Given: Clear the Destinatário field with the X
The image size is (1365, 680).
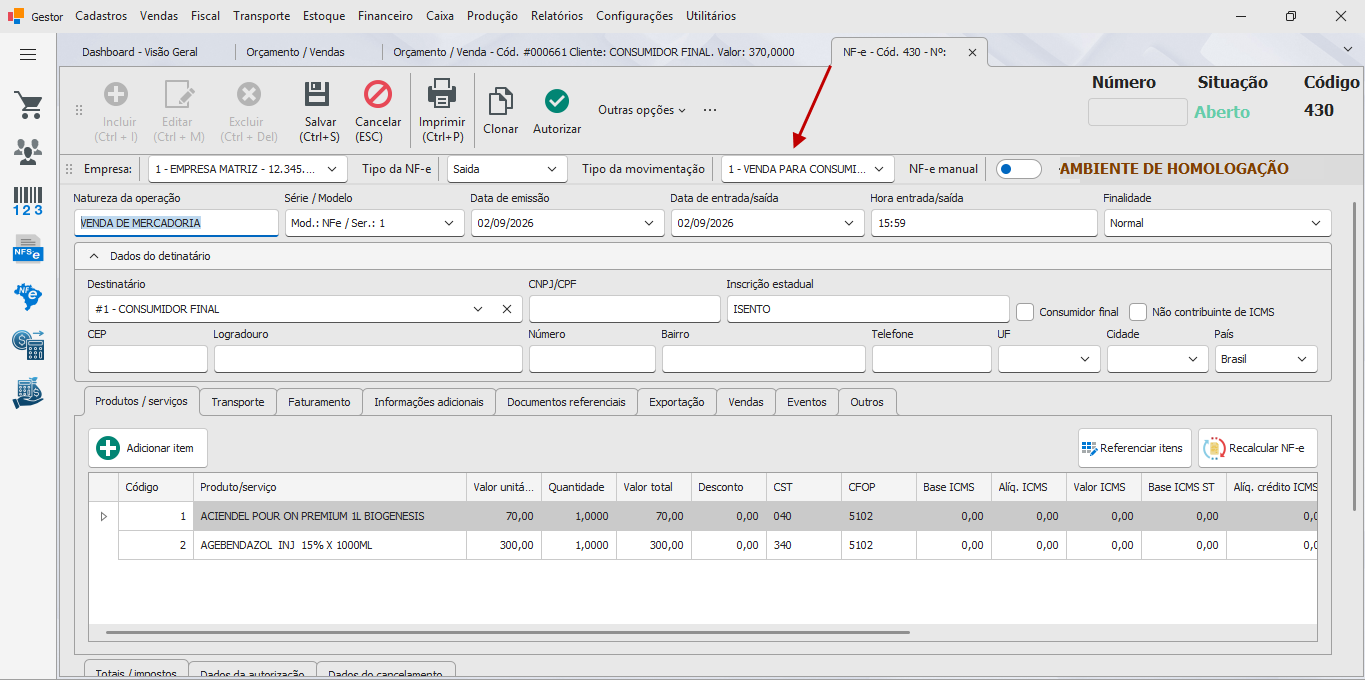Looking at the screenshot, I should 507,309.
